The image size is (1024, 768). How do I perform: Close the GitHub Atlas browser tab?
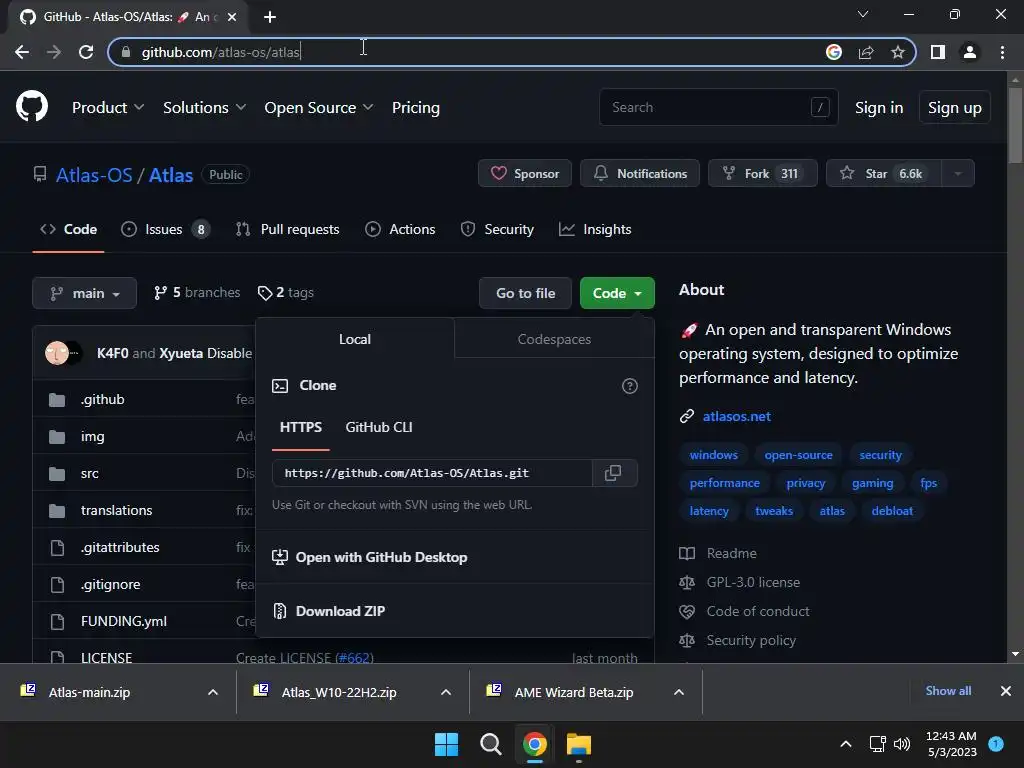(x=232, y=17)
